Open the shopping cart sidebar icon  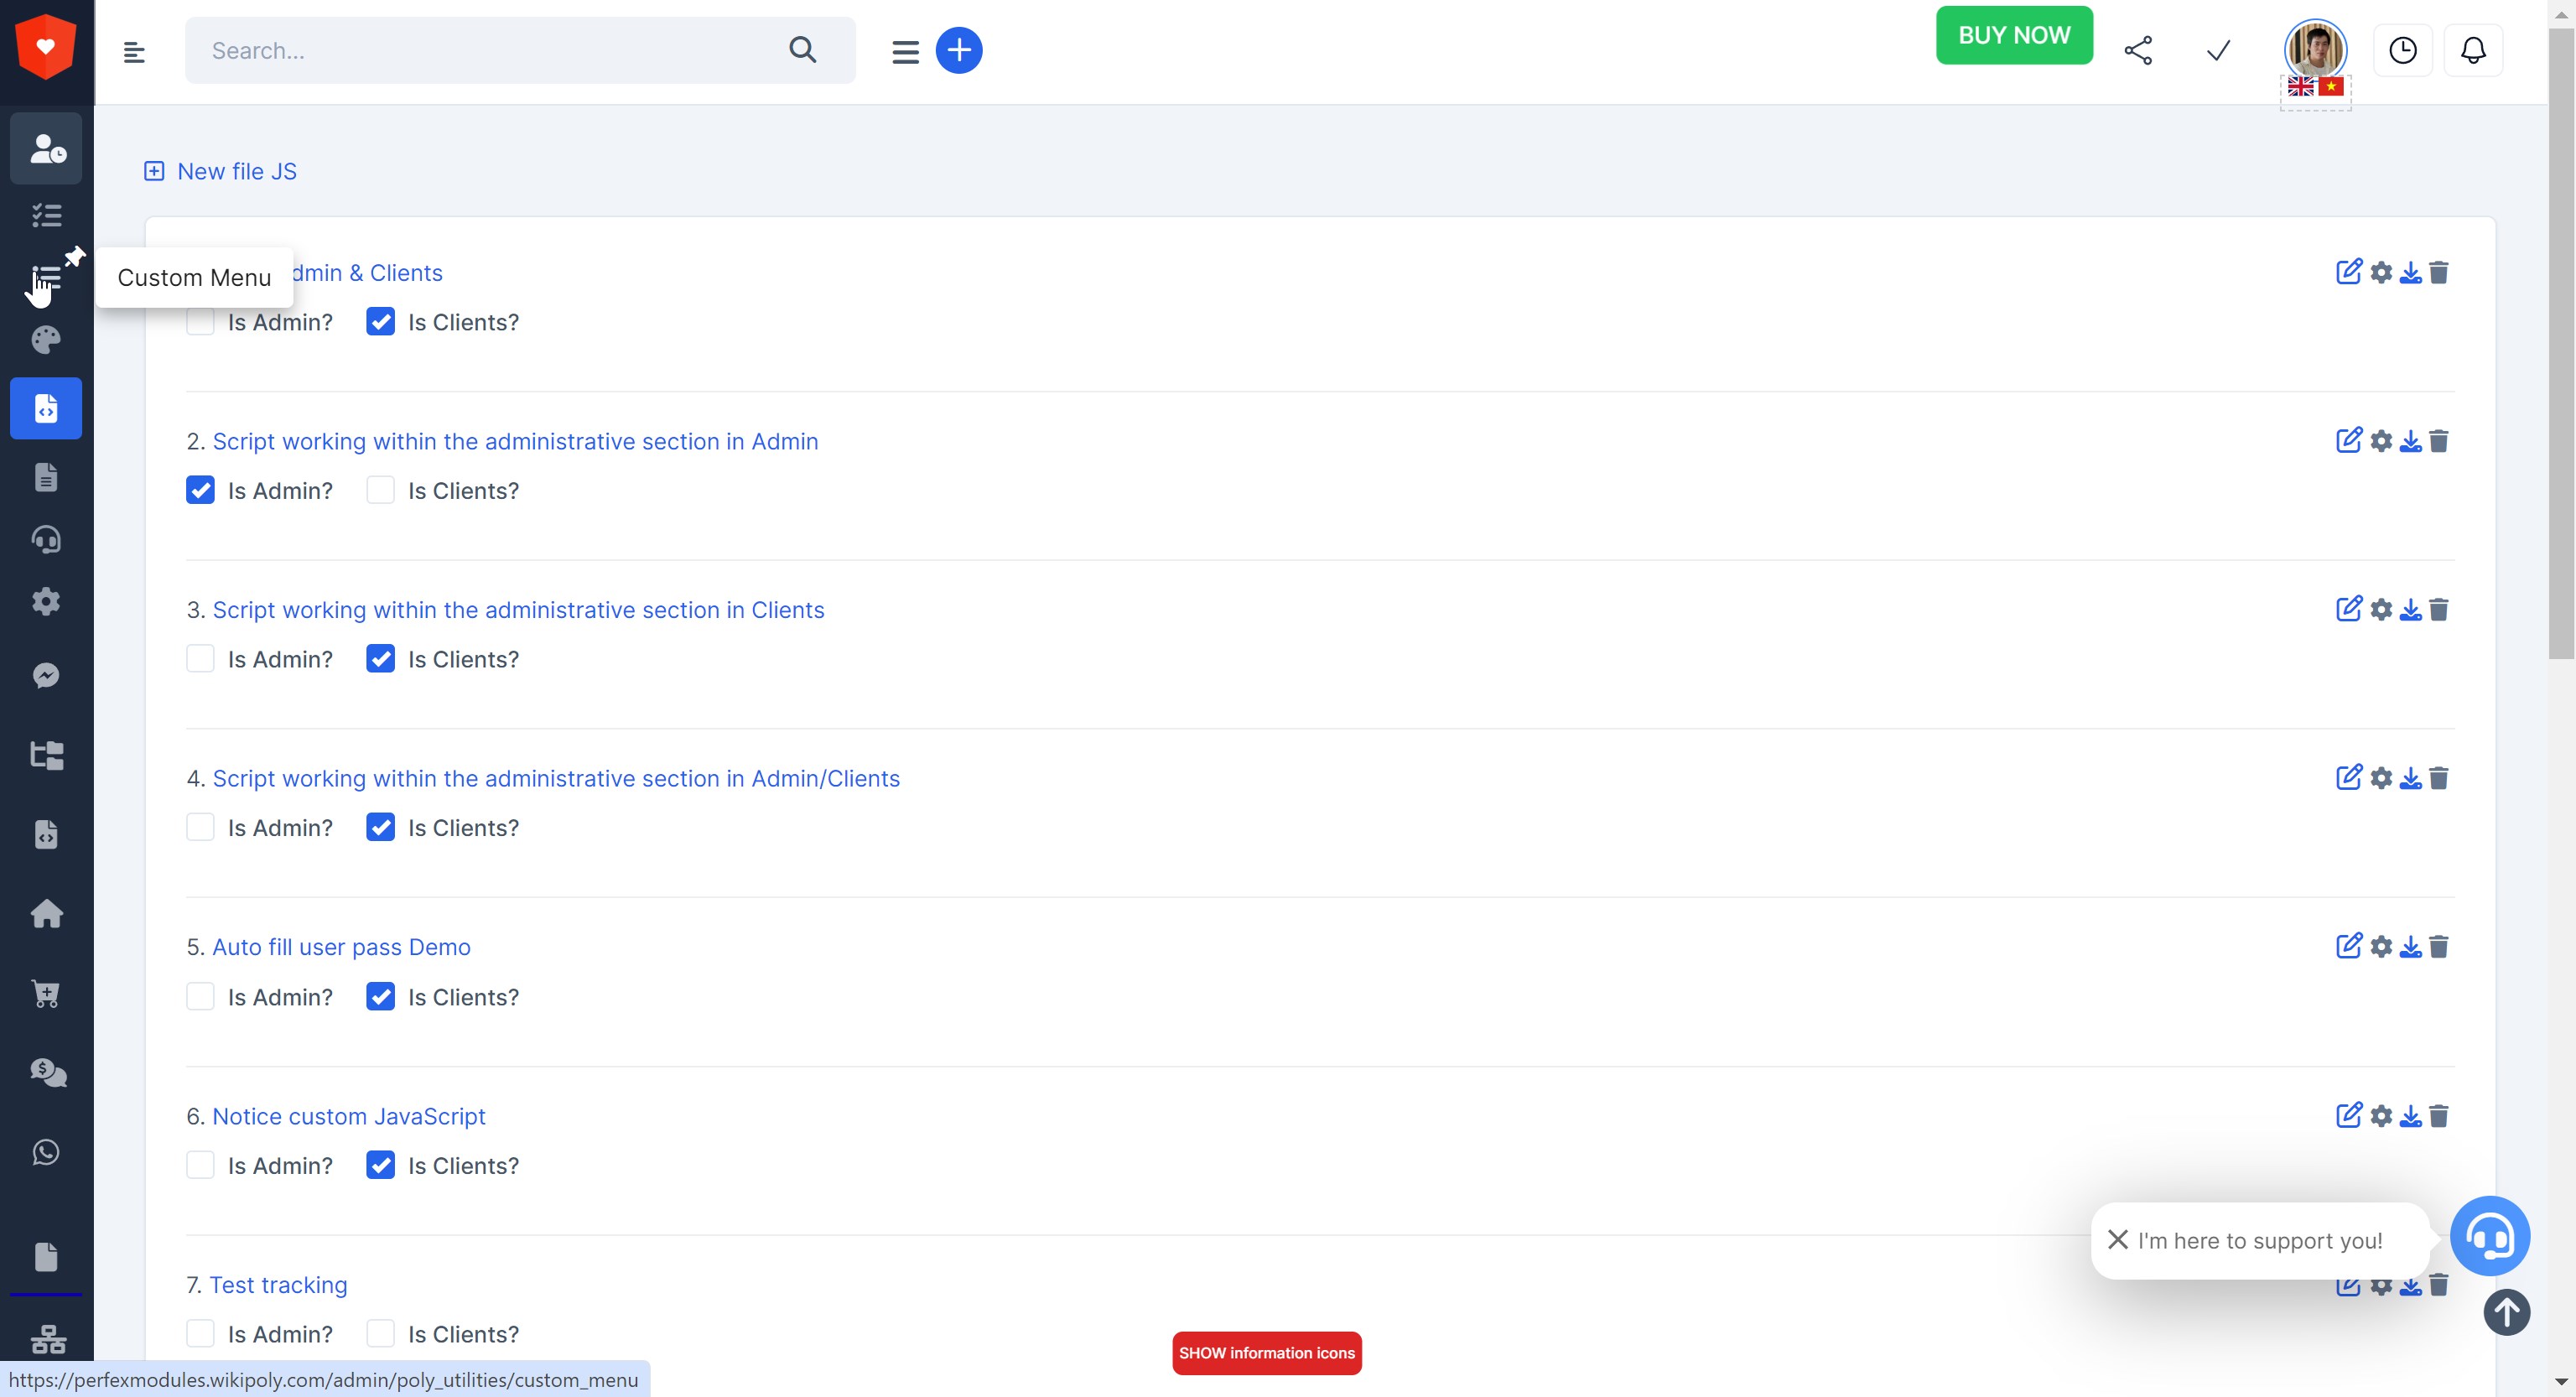pyautogui.click(x=46, y=993)
